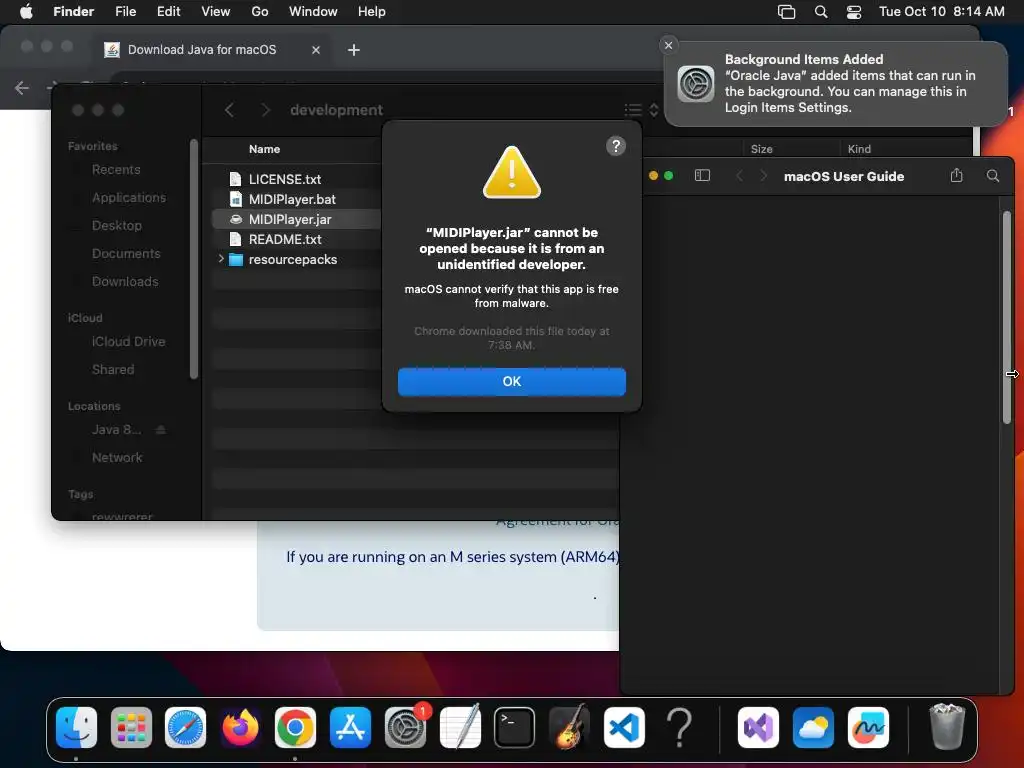This screenshot has width=1024, height=768.
Task: Open Google Chrome from the Dock
Action: [x=295, y=727]
